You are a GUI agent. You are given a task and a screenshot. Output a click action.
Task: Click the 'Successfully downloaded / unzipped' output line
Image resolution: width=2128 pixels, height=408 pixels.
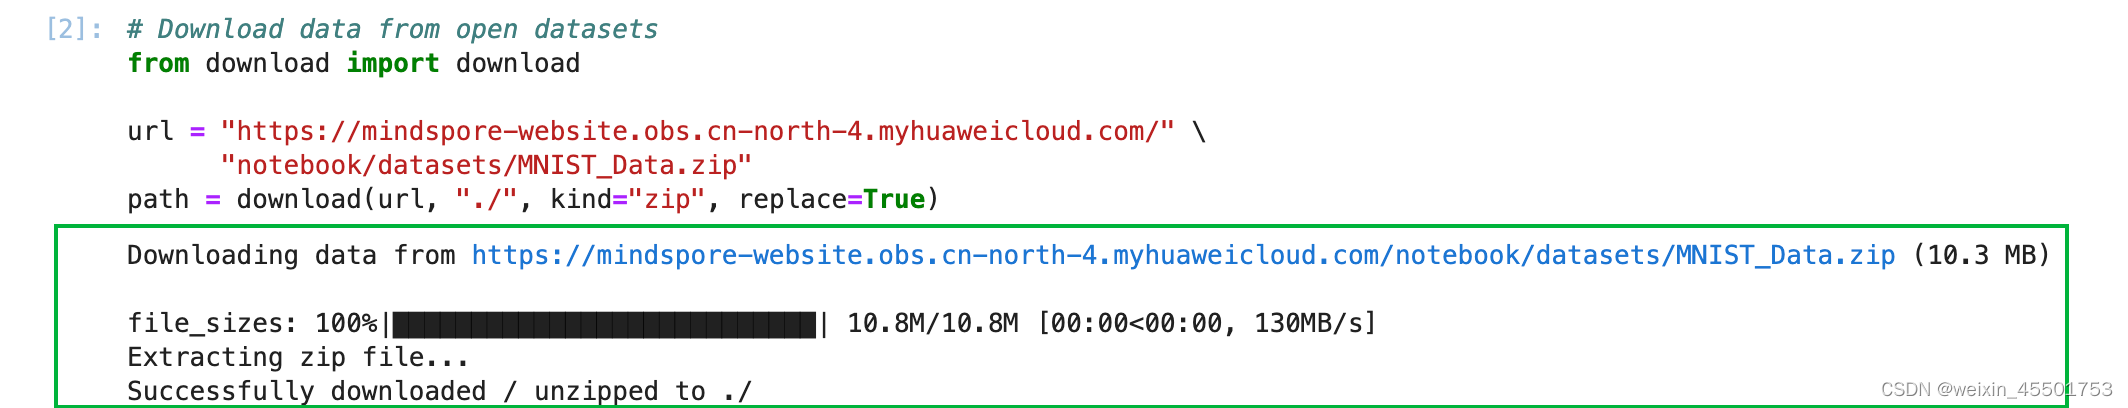439,391
